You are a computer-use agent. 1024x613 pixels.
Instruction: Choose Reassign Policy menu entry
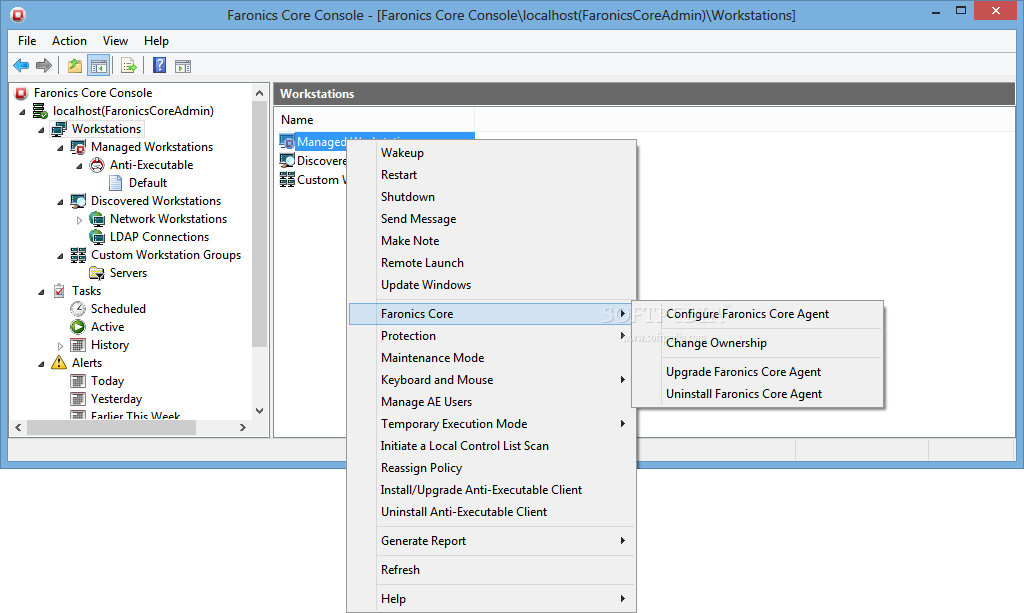coord(491,468)
